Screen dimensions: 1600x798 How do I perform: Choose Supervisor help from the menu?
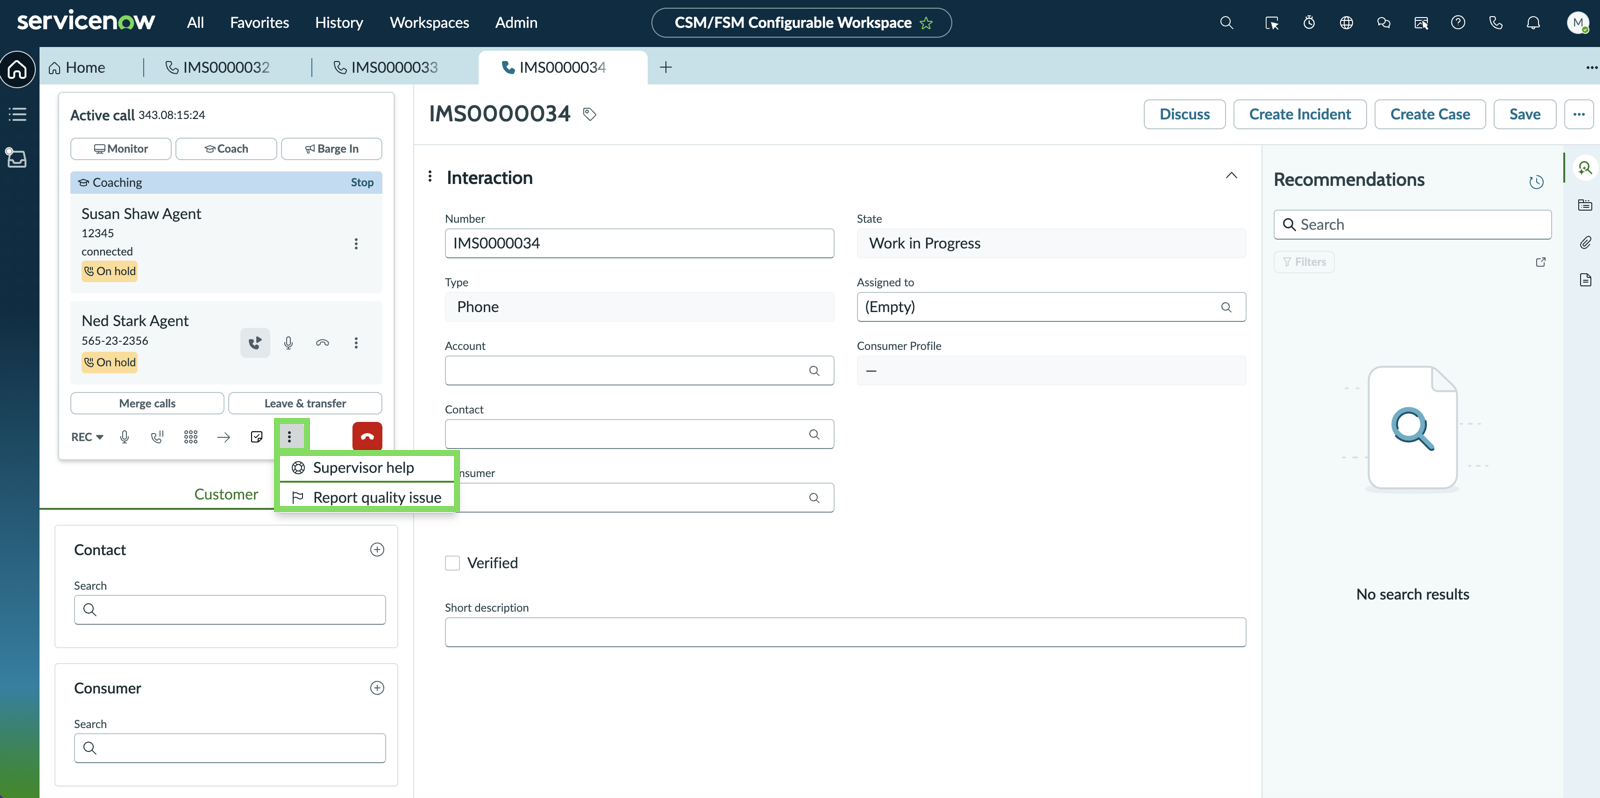pos(367,468)
